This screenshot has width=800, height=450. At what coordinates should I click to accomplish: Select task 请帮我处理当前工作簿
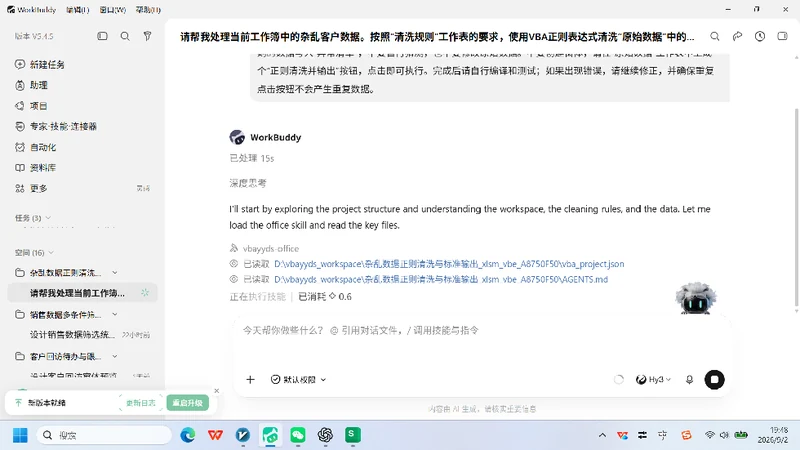pyautogui.click(x=82, y=293)
